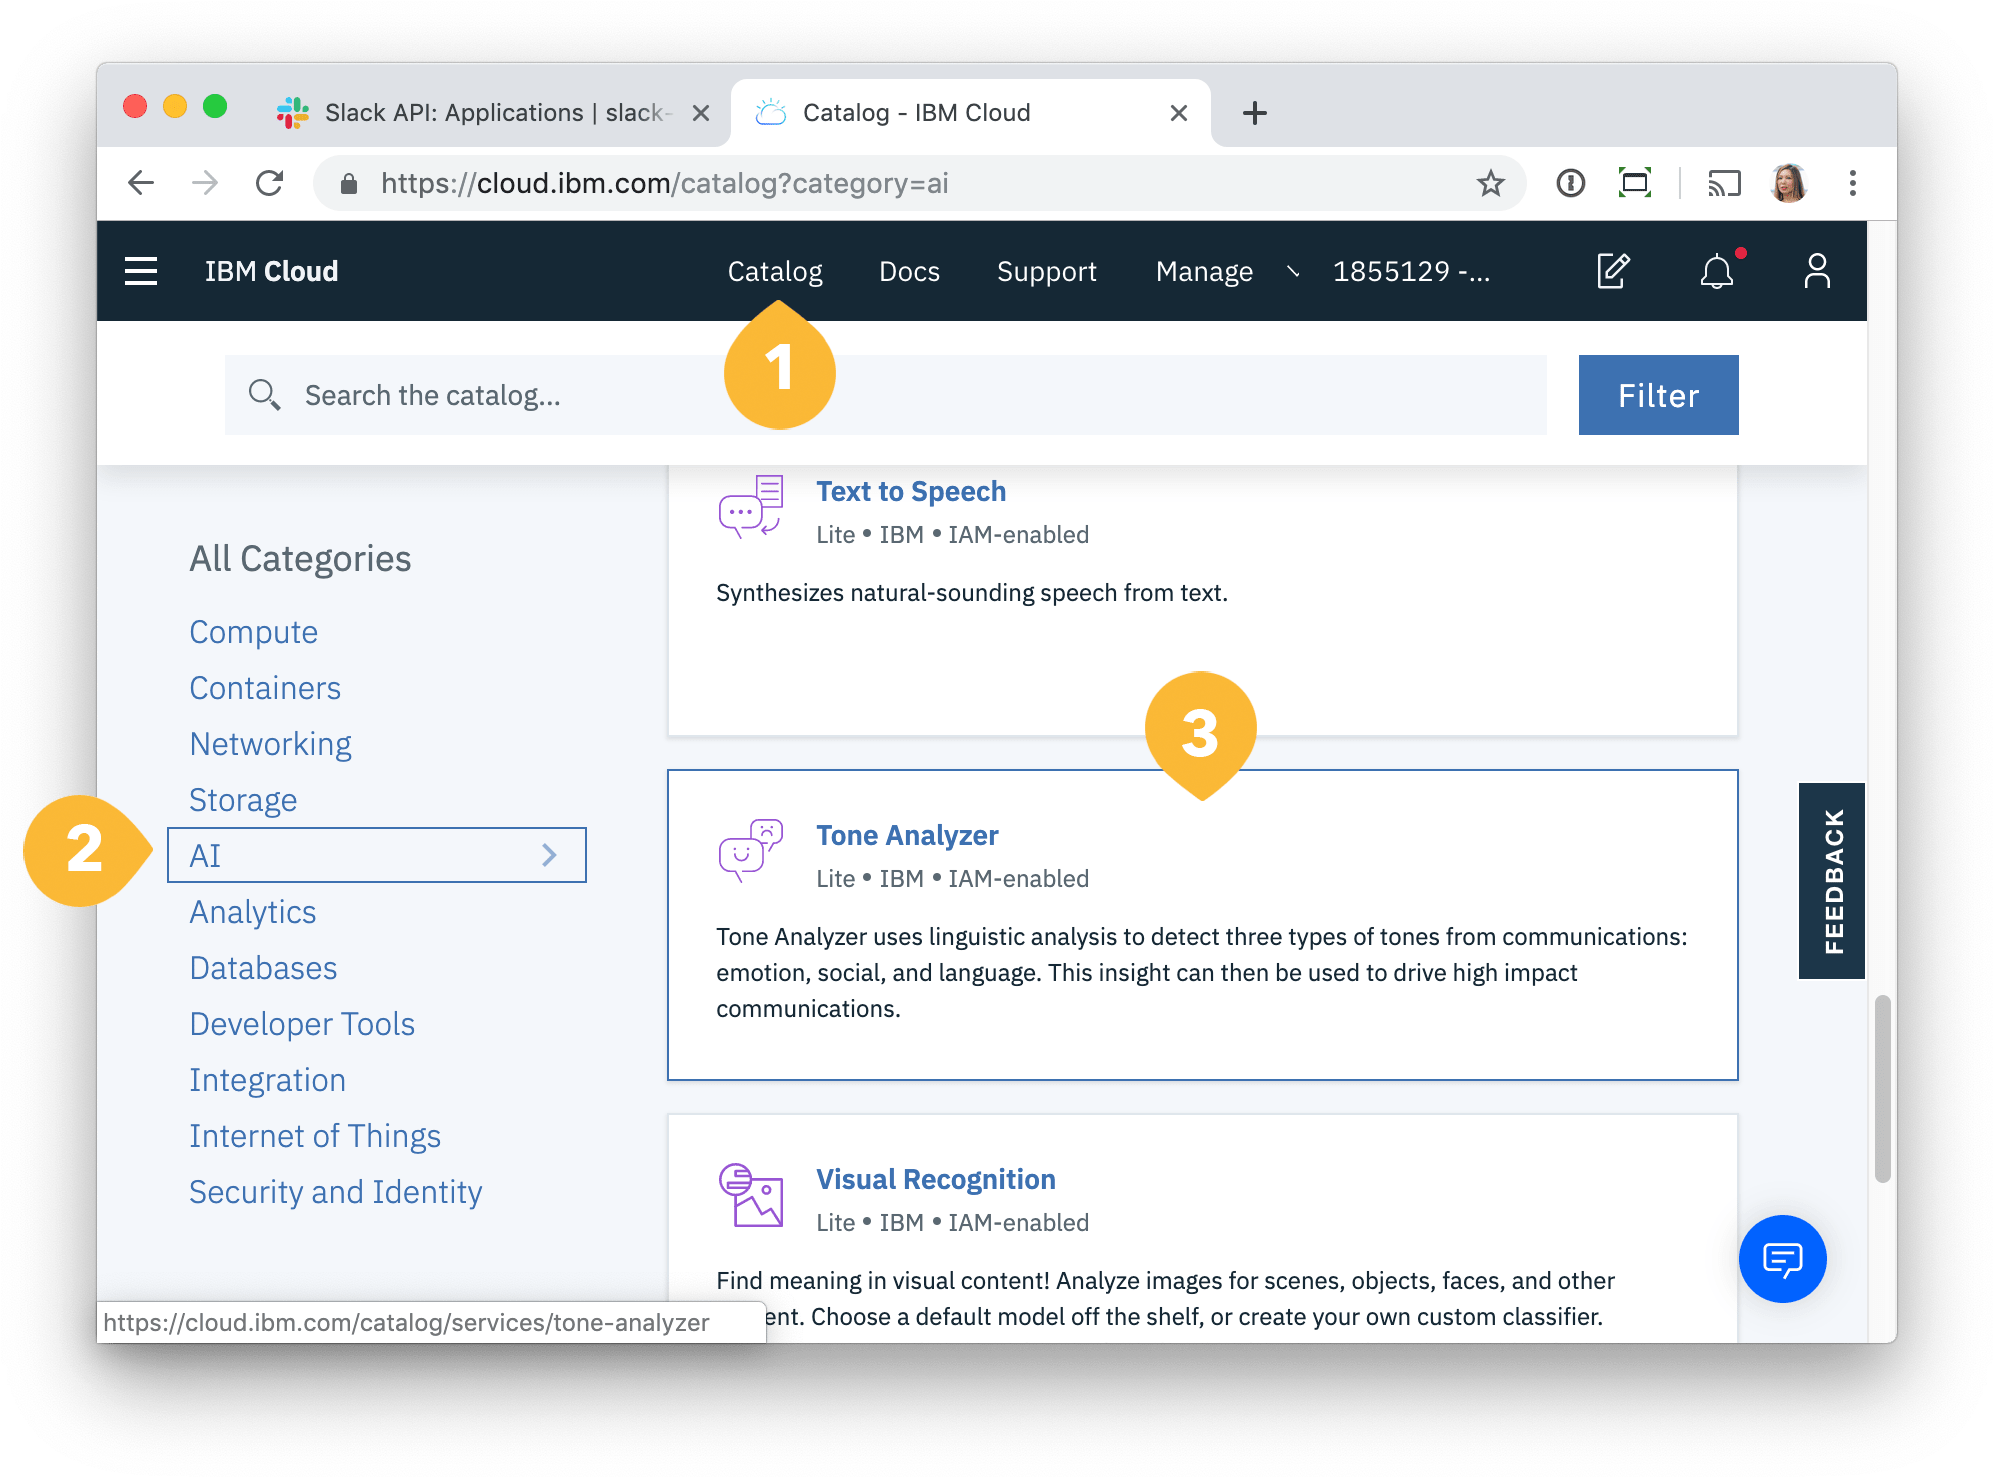Viewport: 1993px width, 1477px height.
Task: Click the Filter button
Action: point(1658,395)
